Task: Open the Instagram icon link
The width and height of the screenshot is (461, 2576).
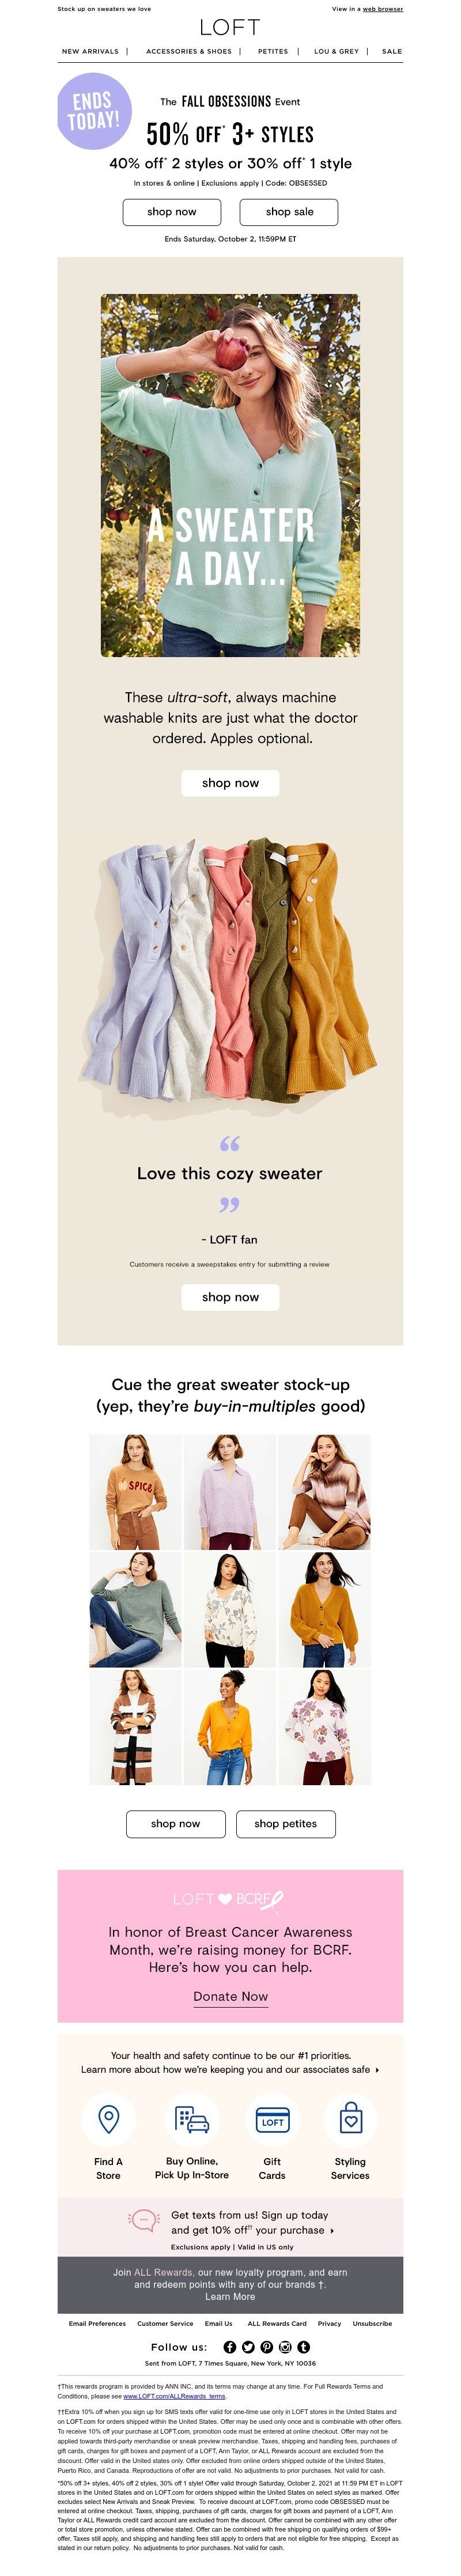Action: 285,2346
